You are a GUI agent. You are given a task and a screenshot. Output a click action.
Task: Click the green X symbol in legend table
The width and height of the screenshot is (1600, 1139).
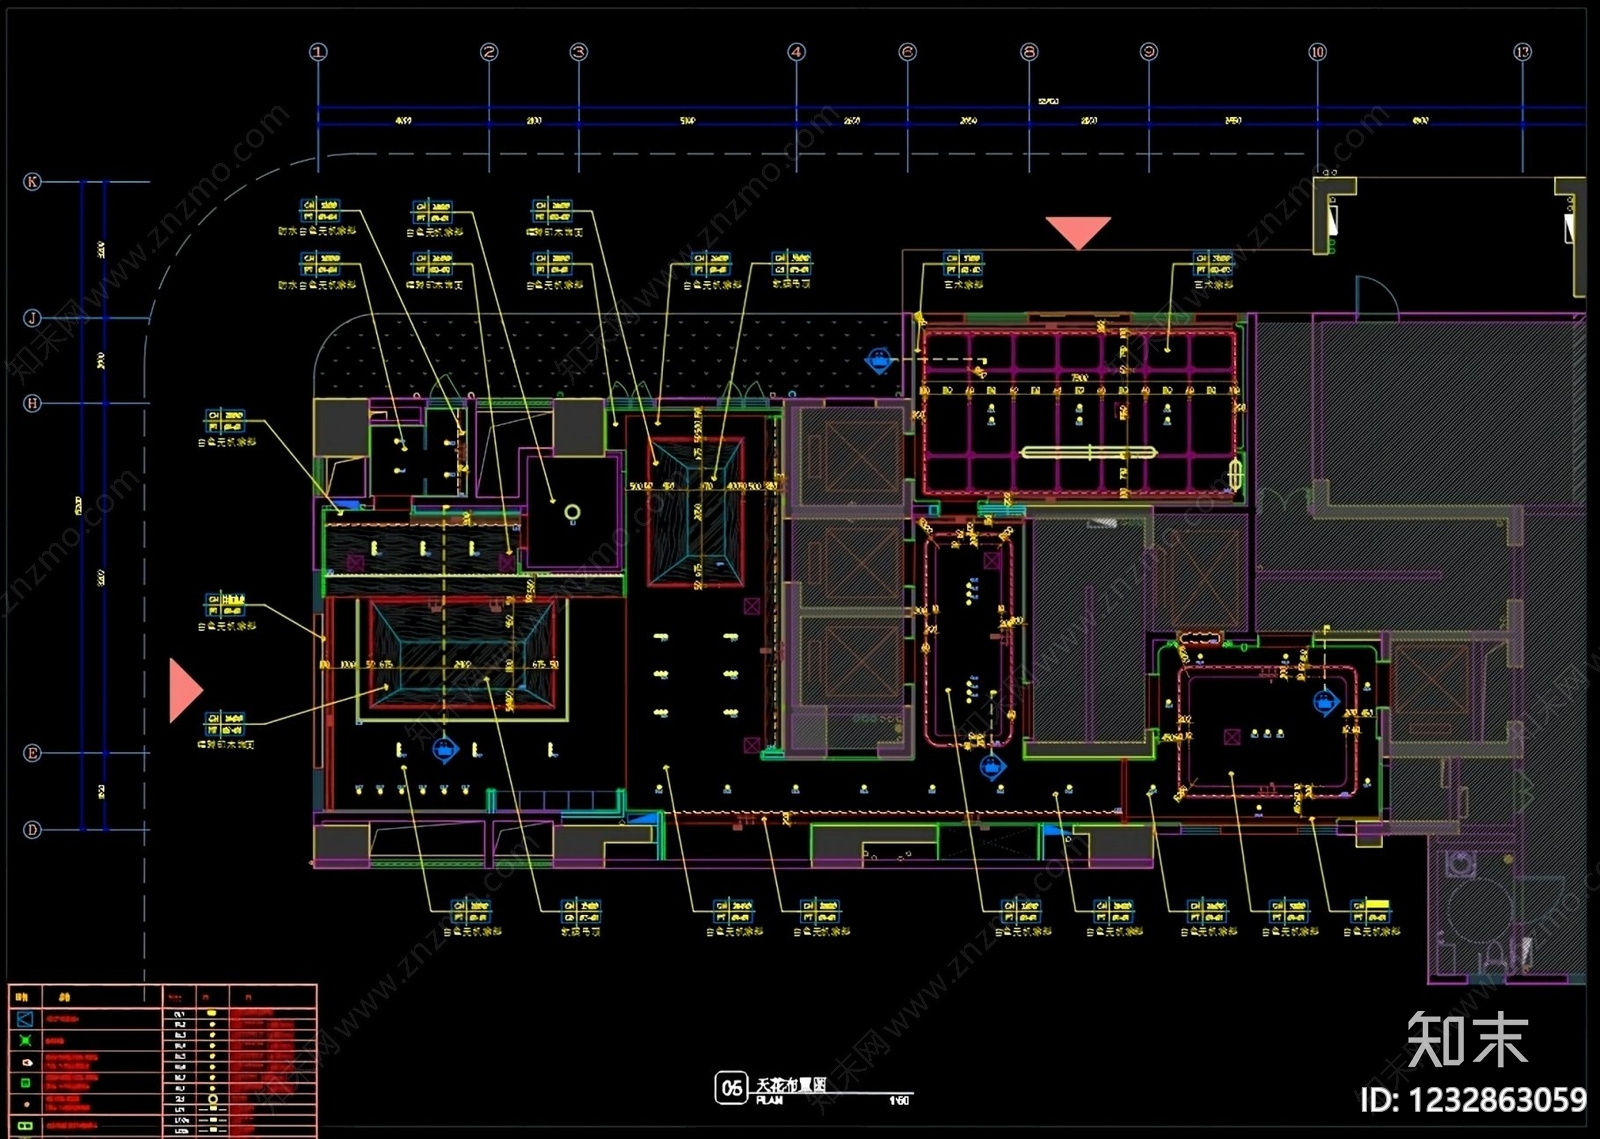pyautogui.click(x=26, y=1041)
